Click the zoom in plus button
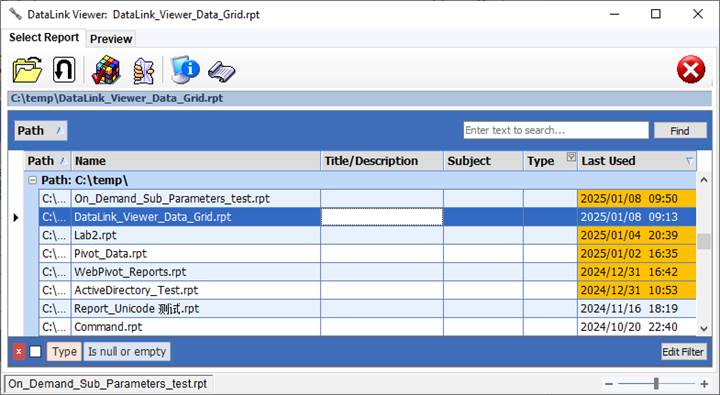 pos(704,384)
